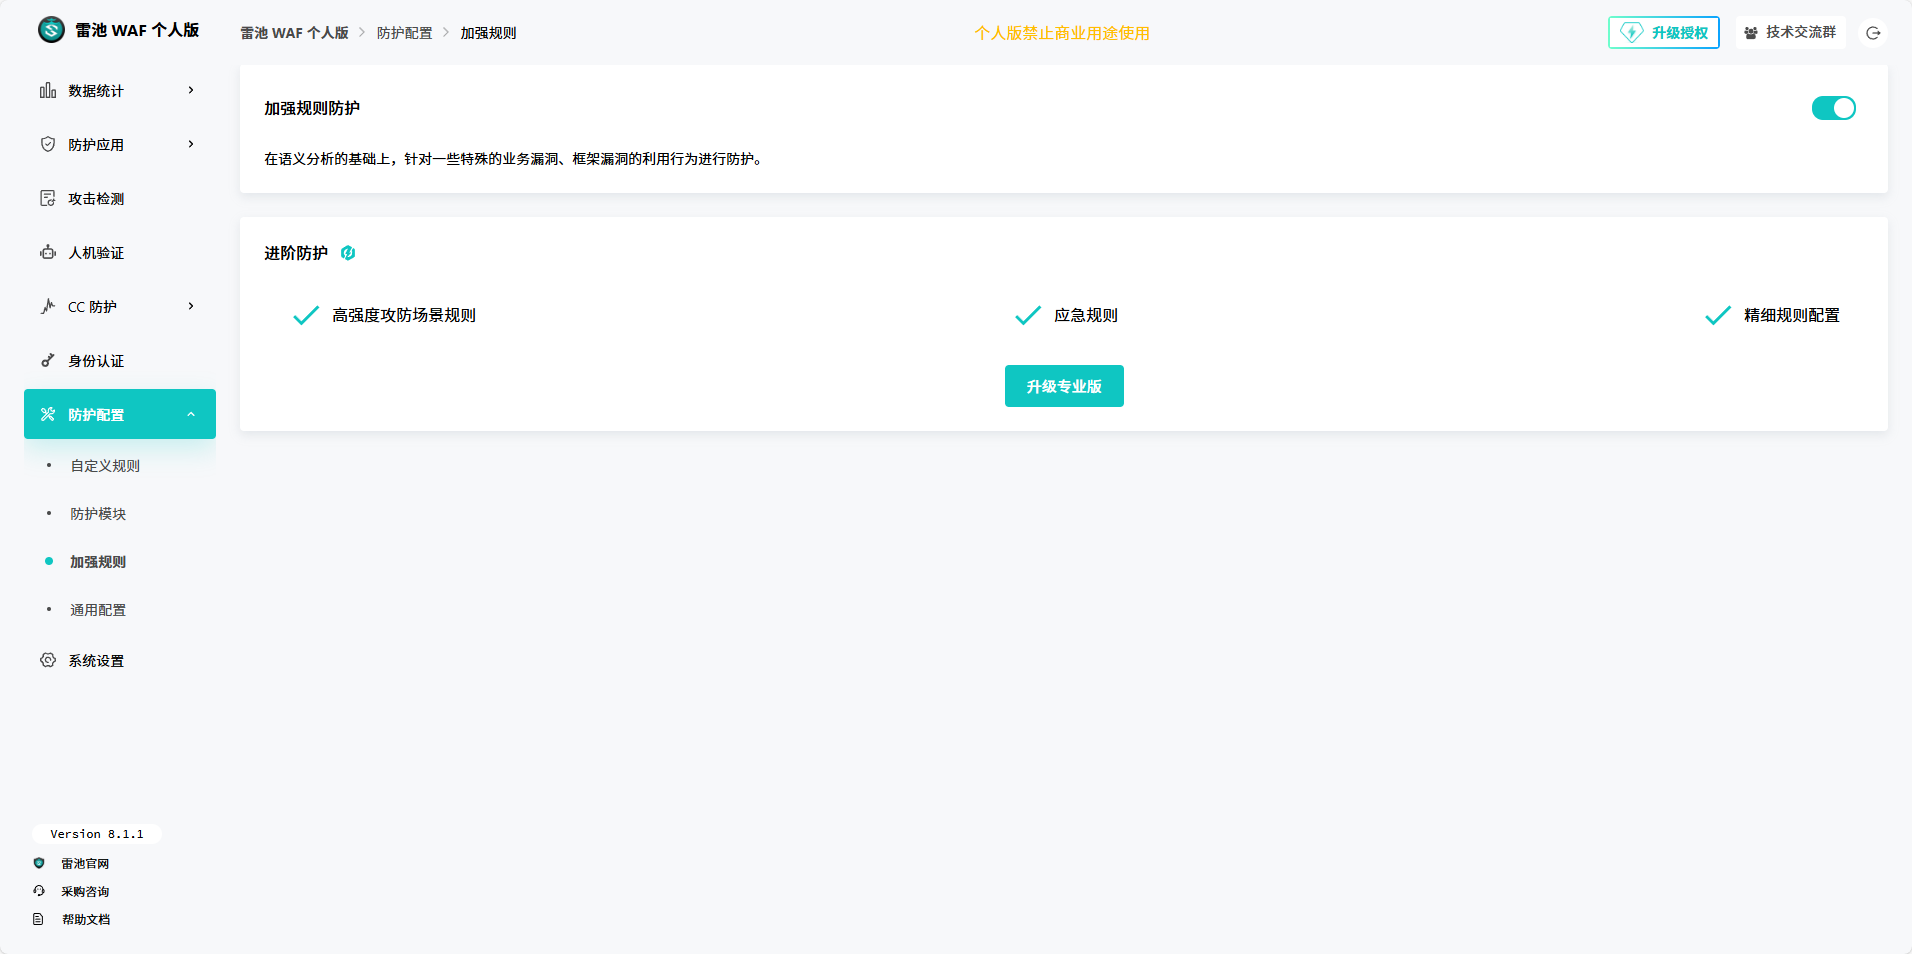Click the 身份认证 key icon
The width and height of the screenshot is (1912, 954).
pyautogui.click(x=48, y=360)
